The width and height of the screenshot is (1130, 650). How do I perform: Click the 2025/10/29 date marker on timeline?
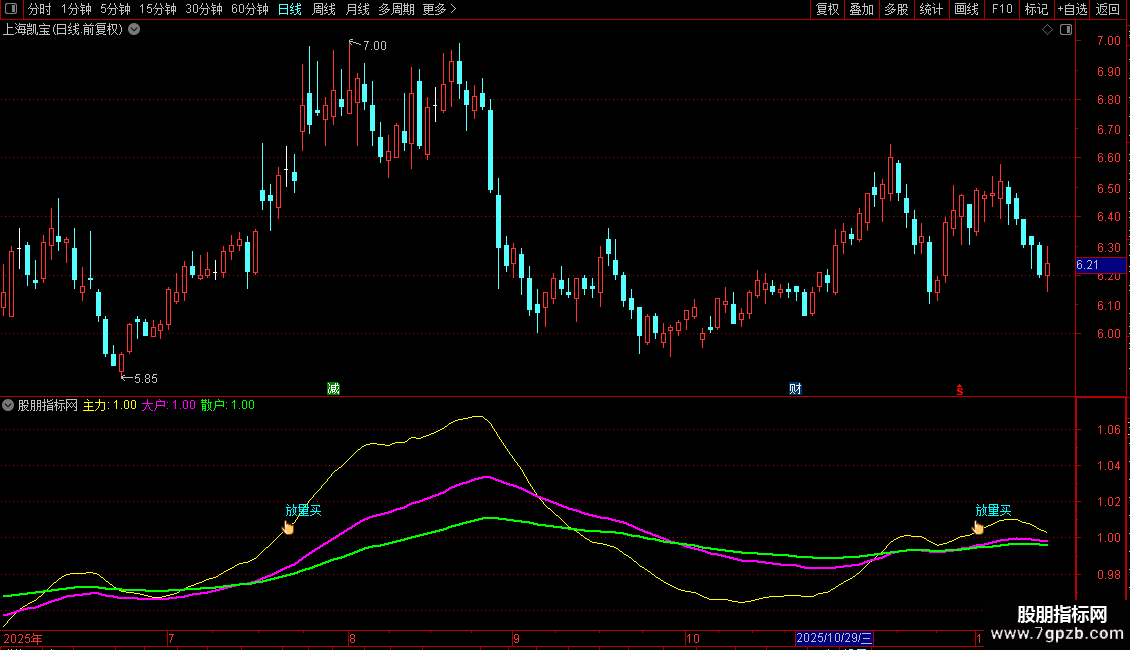coord(835,638)
